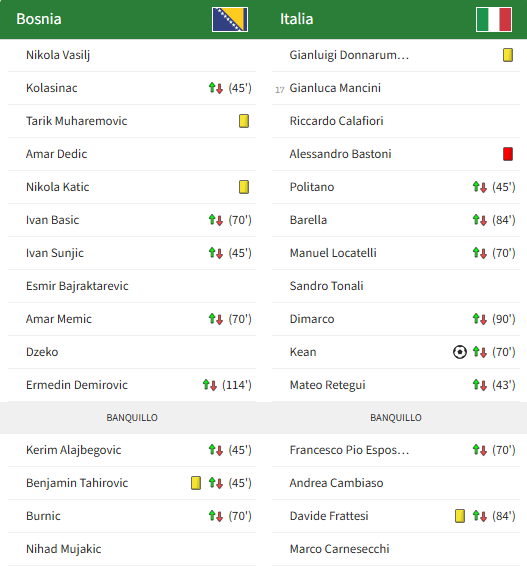Click Gianluigi Donnarumma's yellow card icon
The height and width of the screenshot is (572, 527).
(508, 55)
